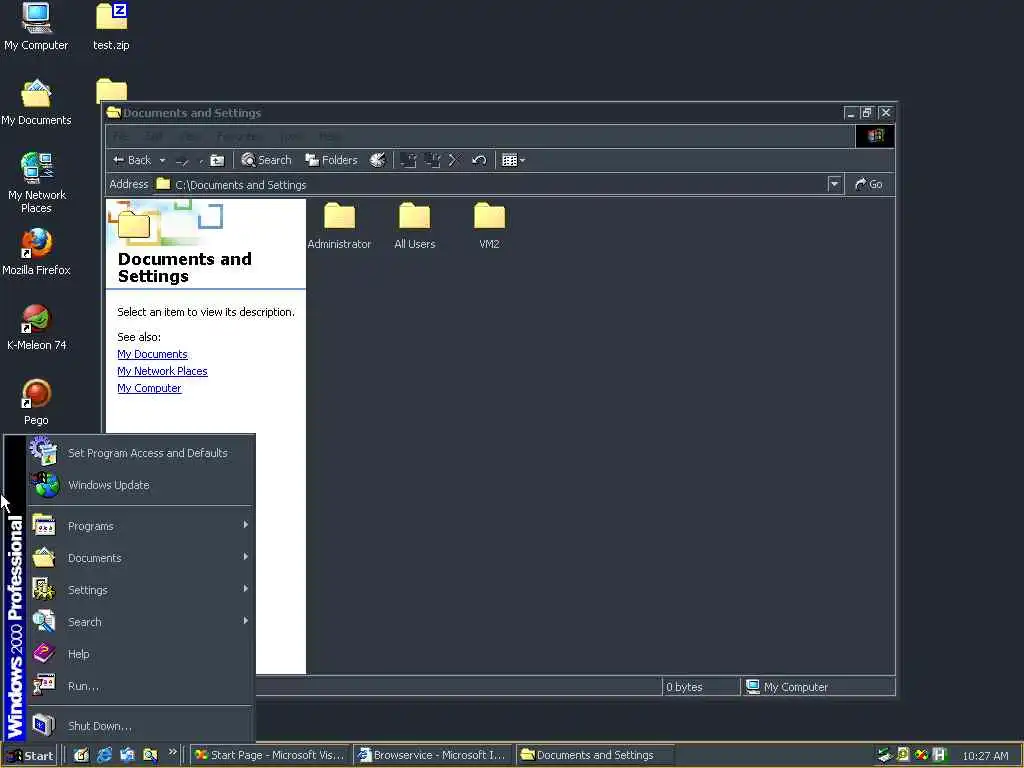1024x768 pixels.
Task: Click the Start button
Action: click(29, 755)
